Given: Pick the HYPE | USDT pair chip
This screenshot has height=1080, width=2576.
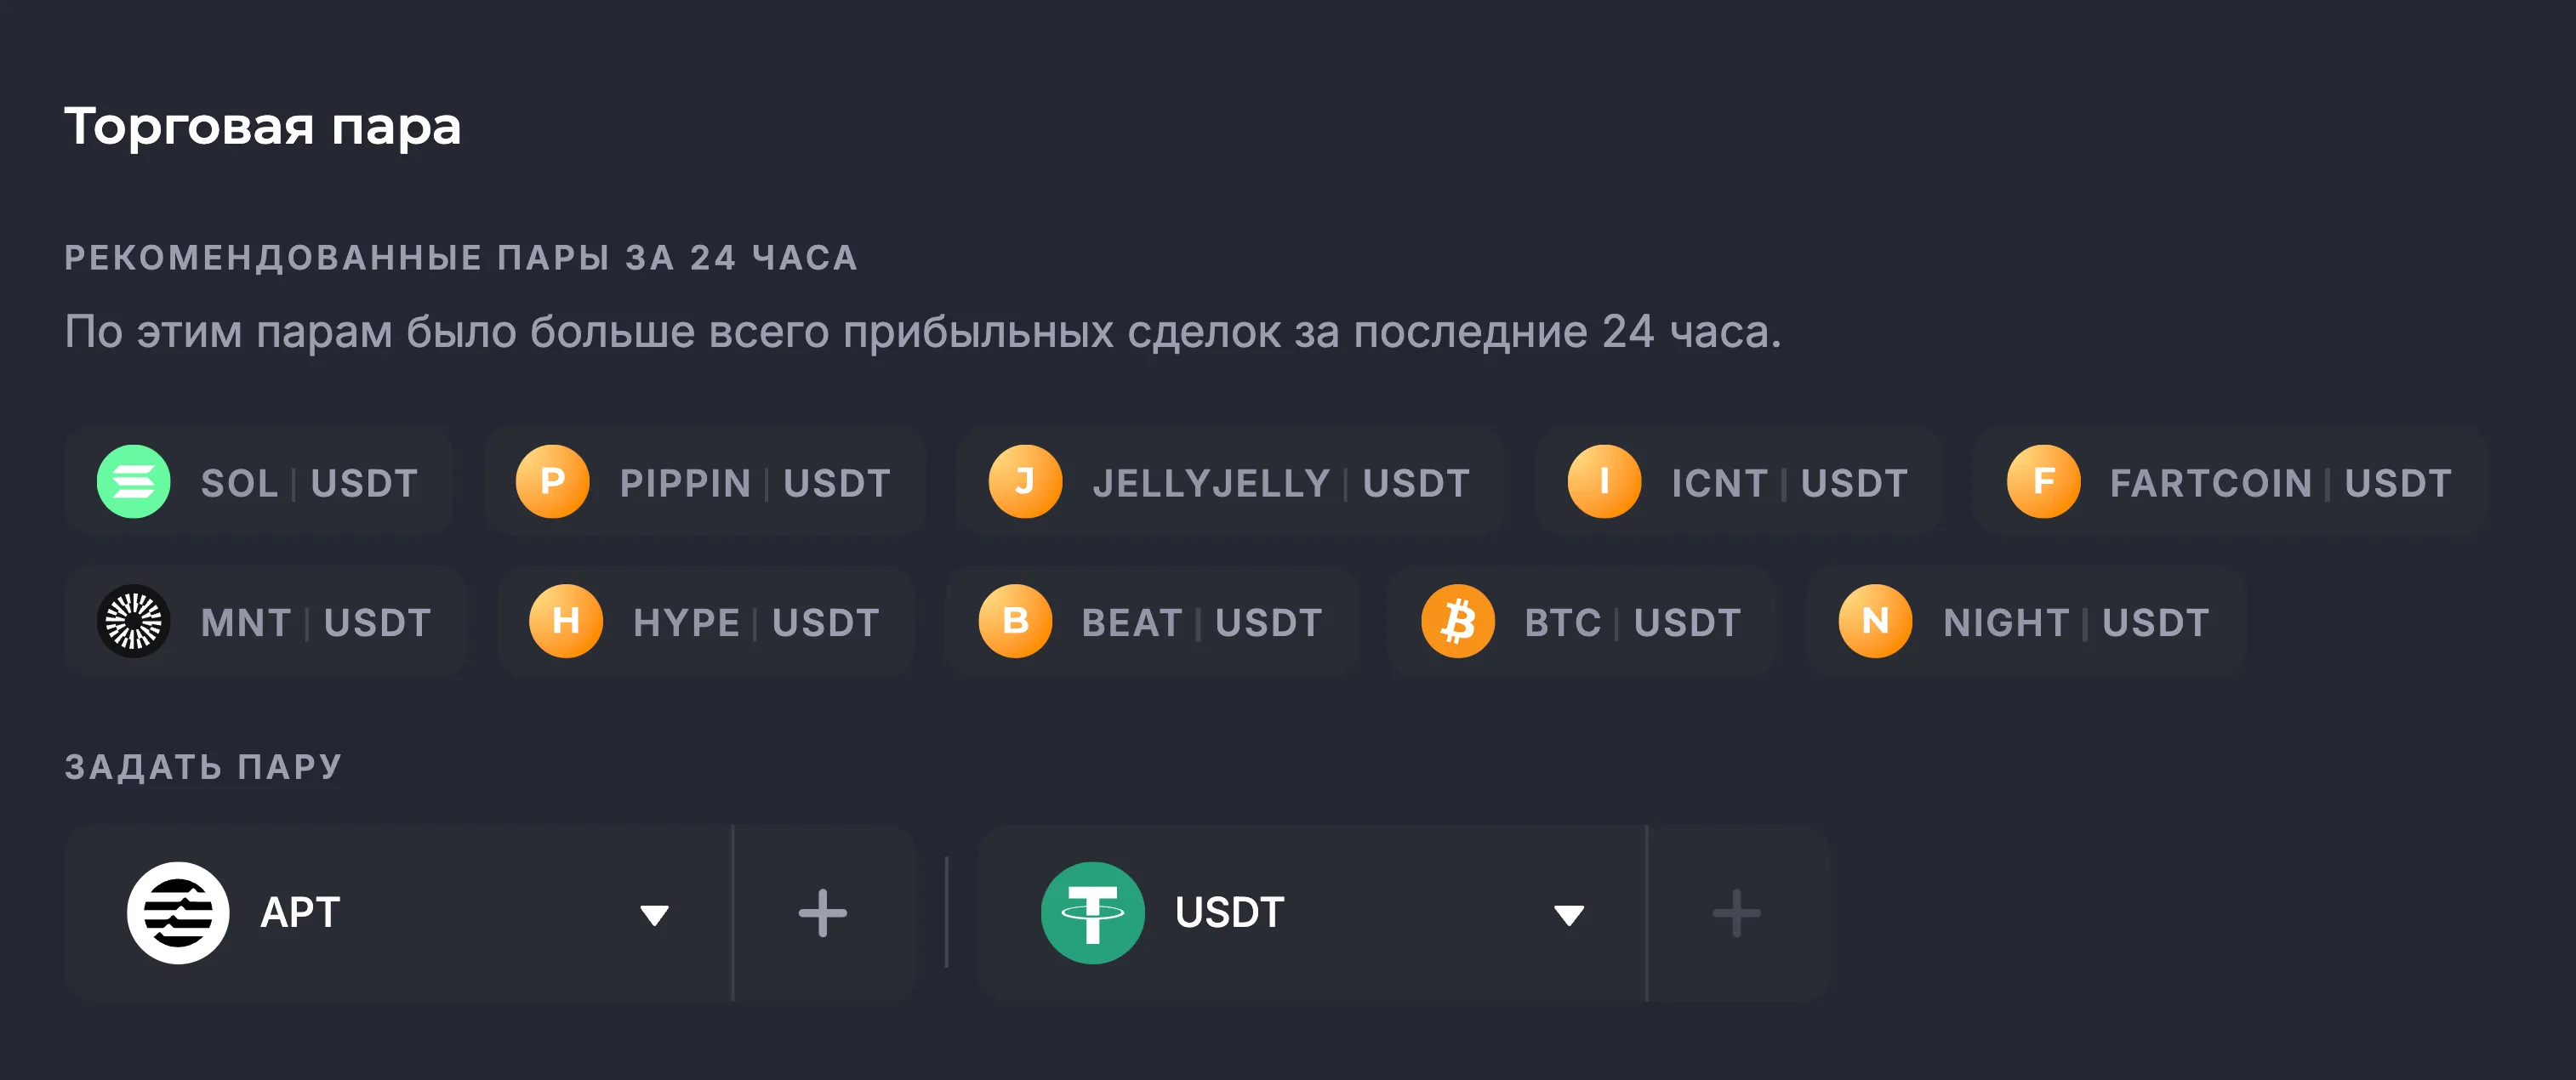Looking at the screenshot, I should tap(755, 623).
